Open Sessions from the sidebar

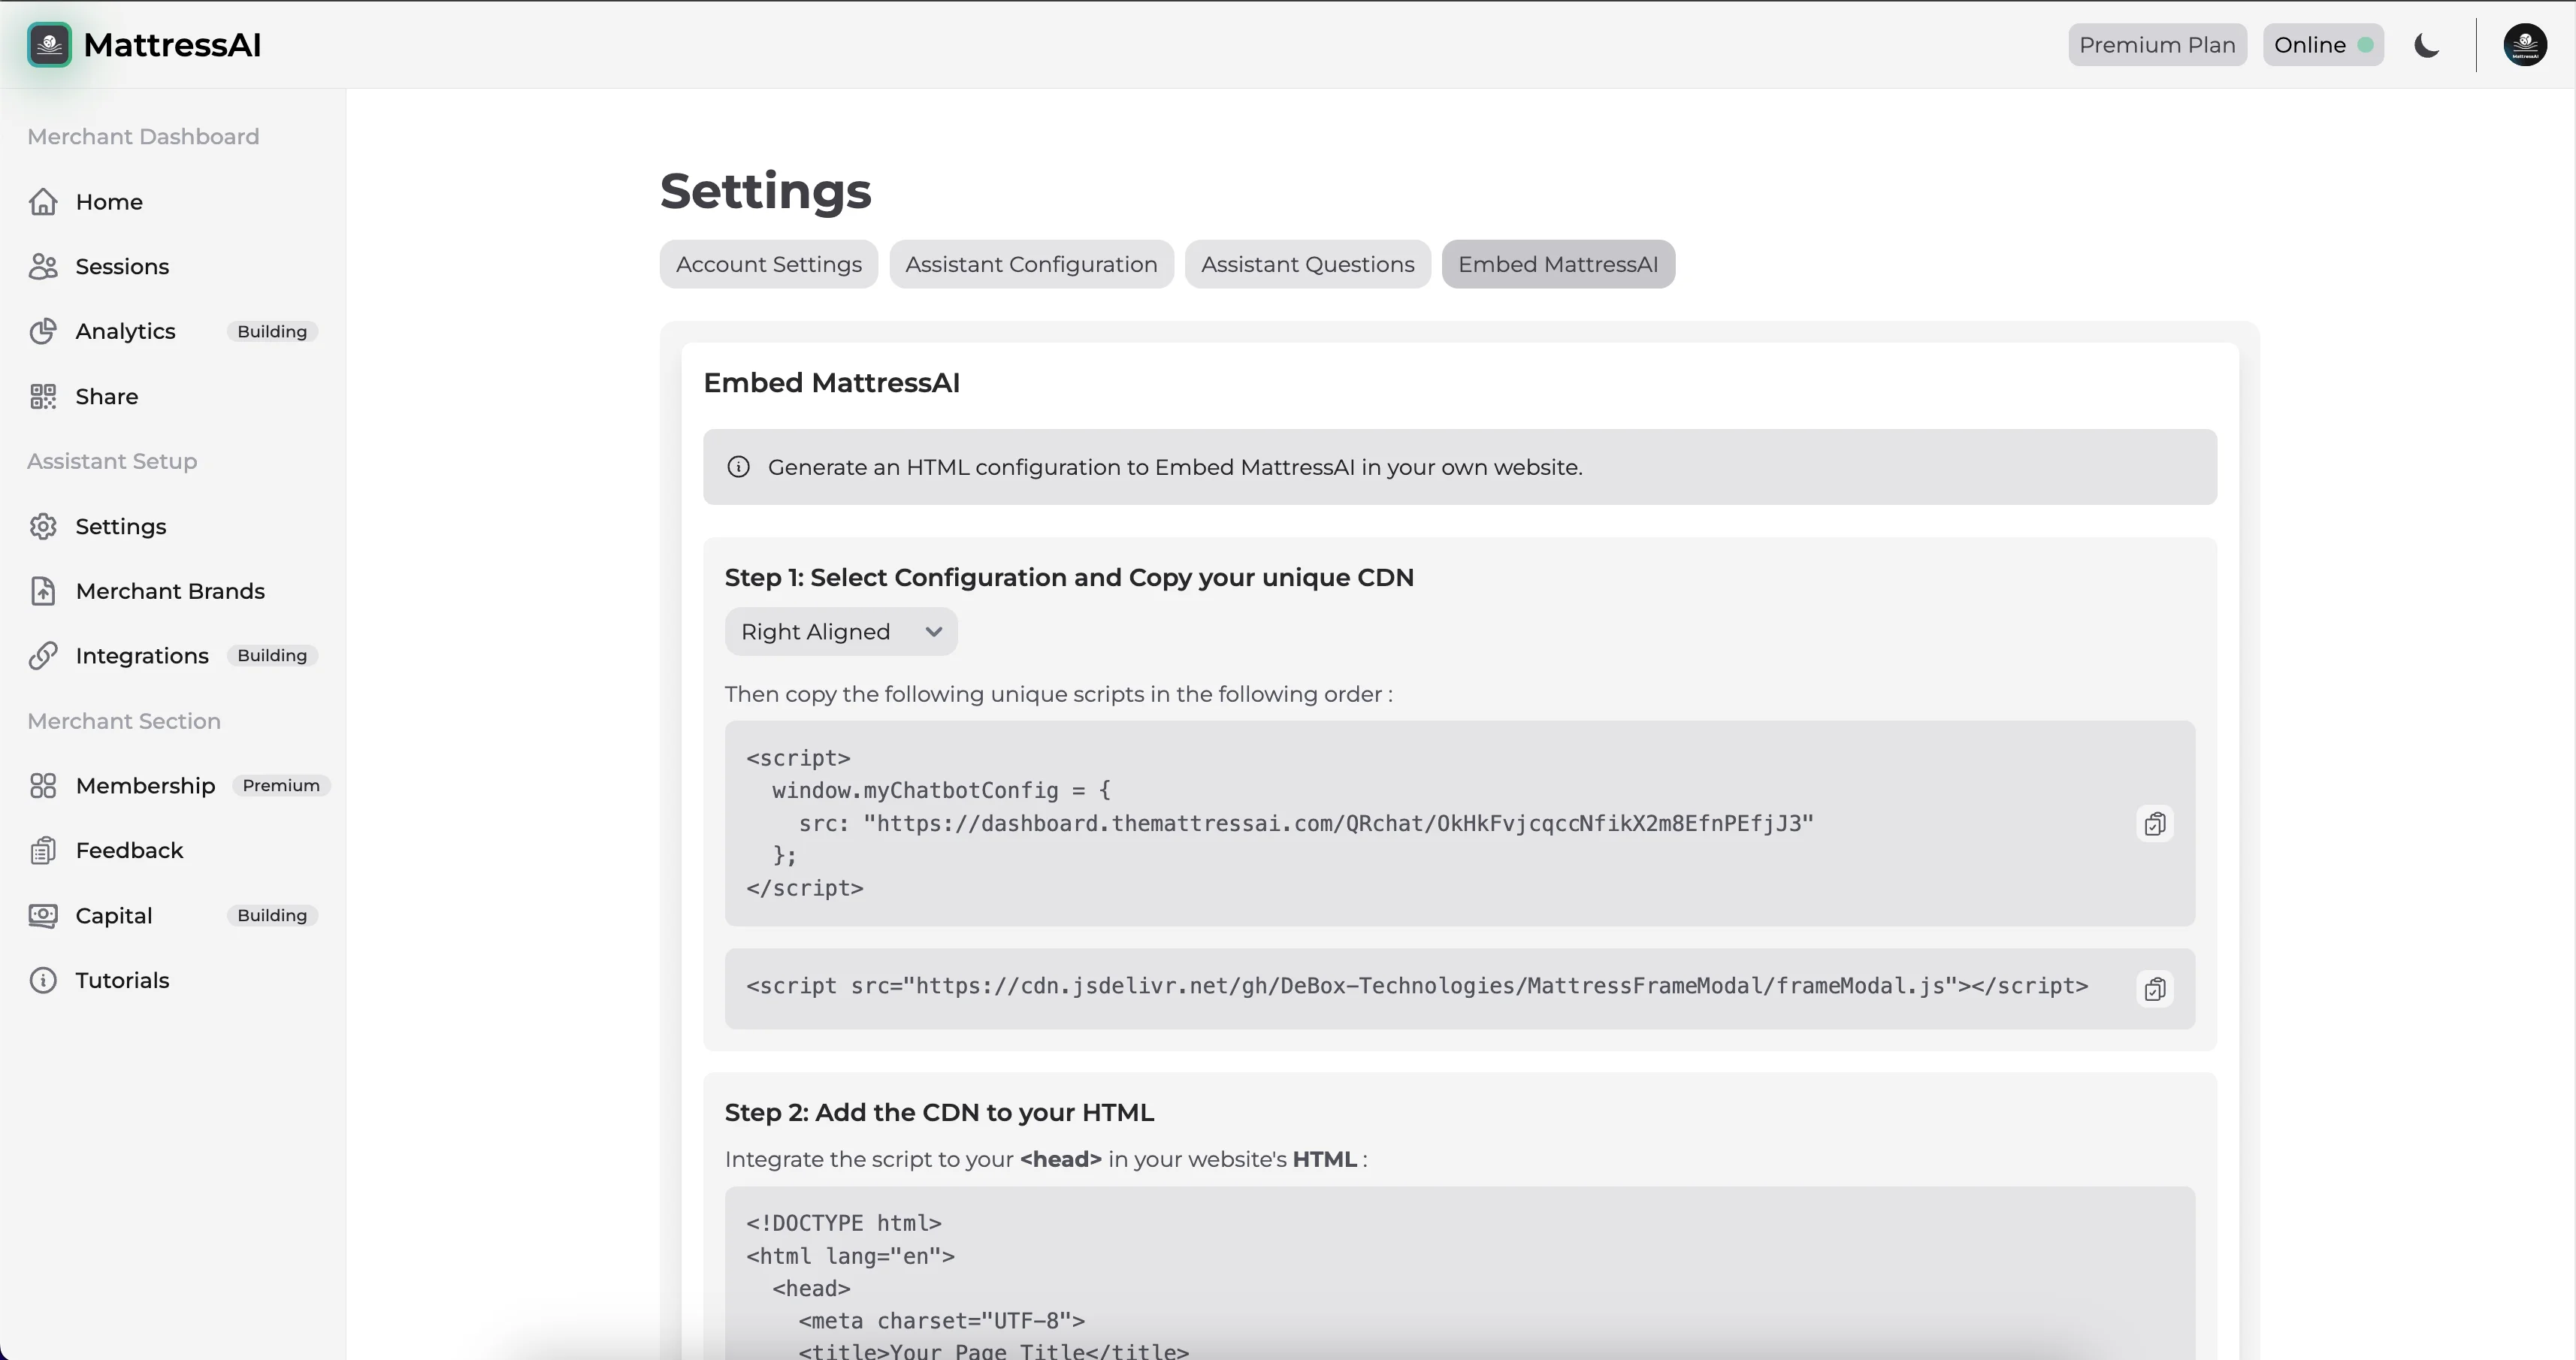(122, 267)
